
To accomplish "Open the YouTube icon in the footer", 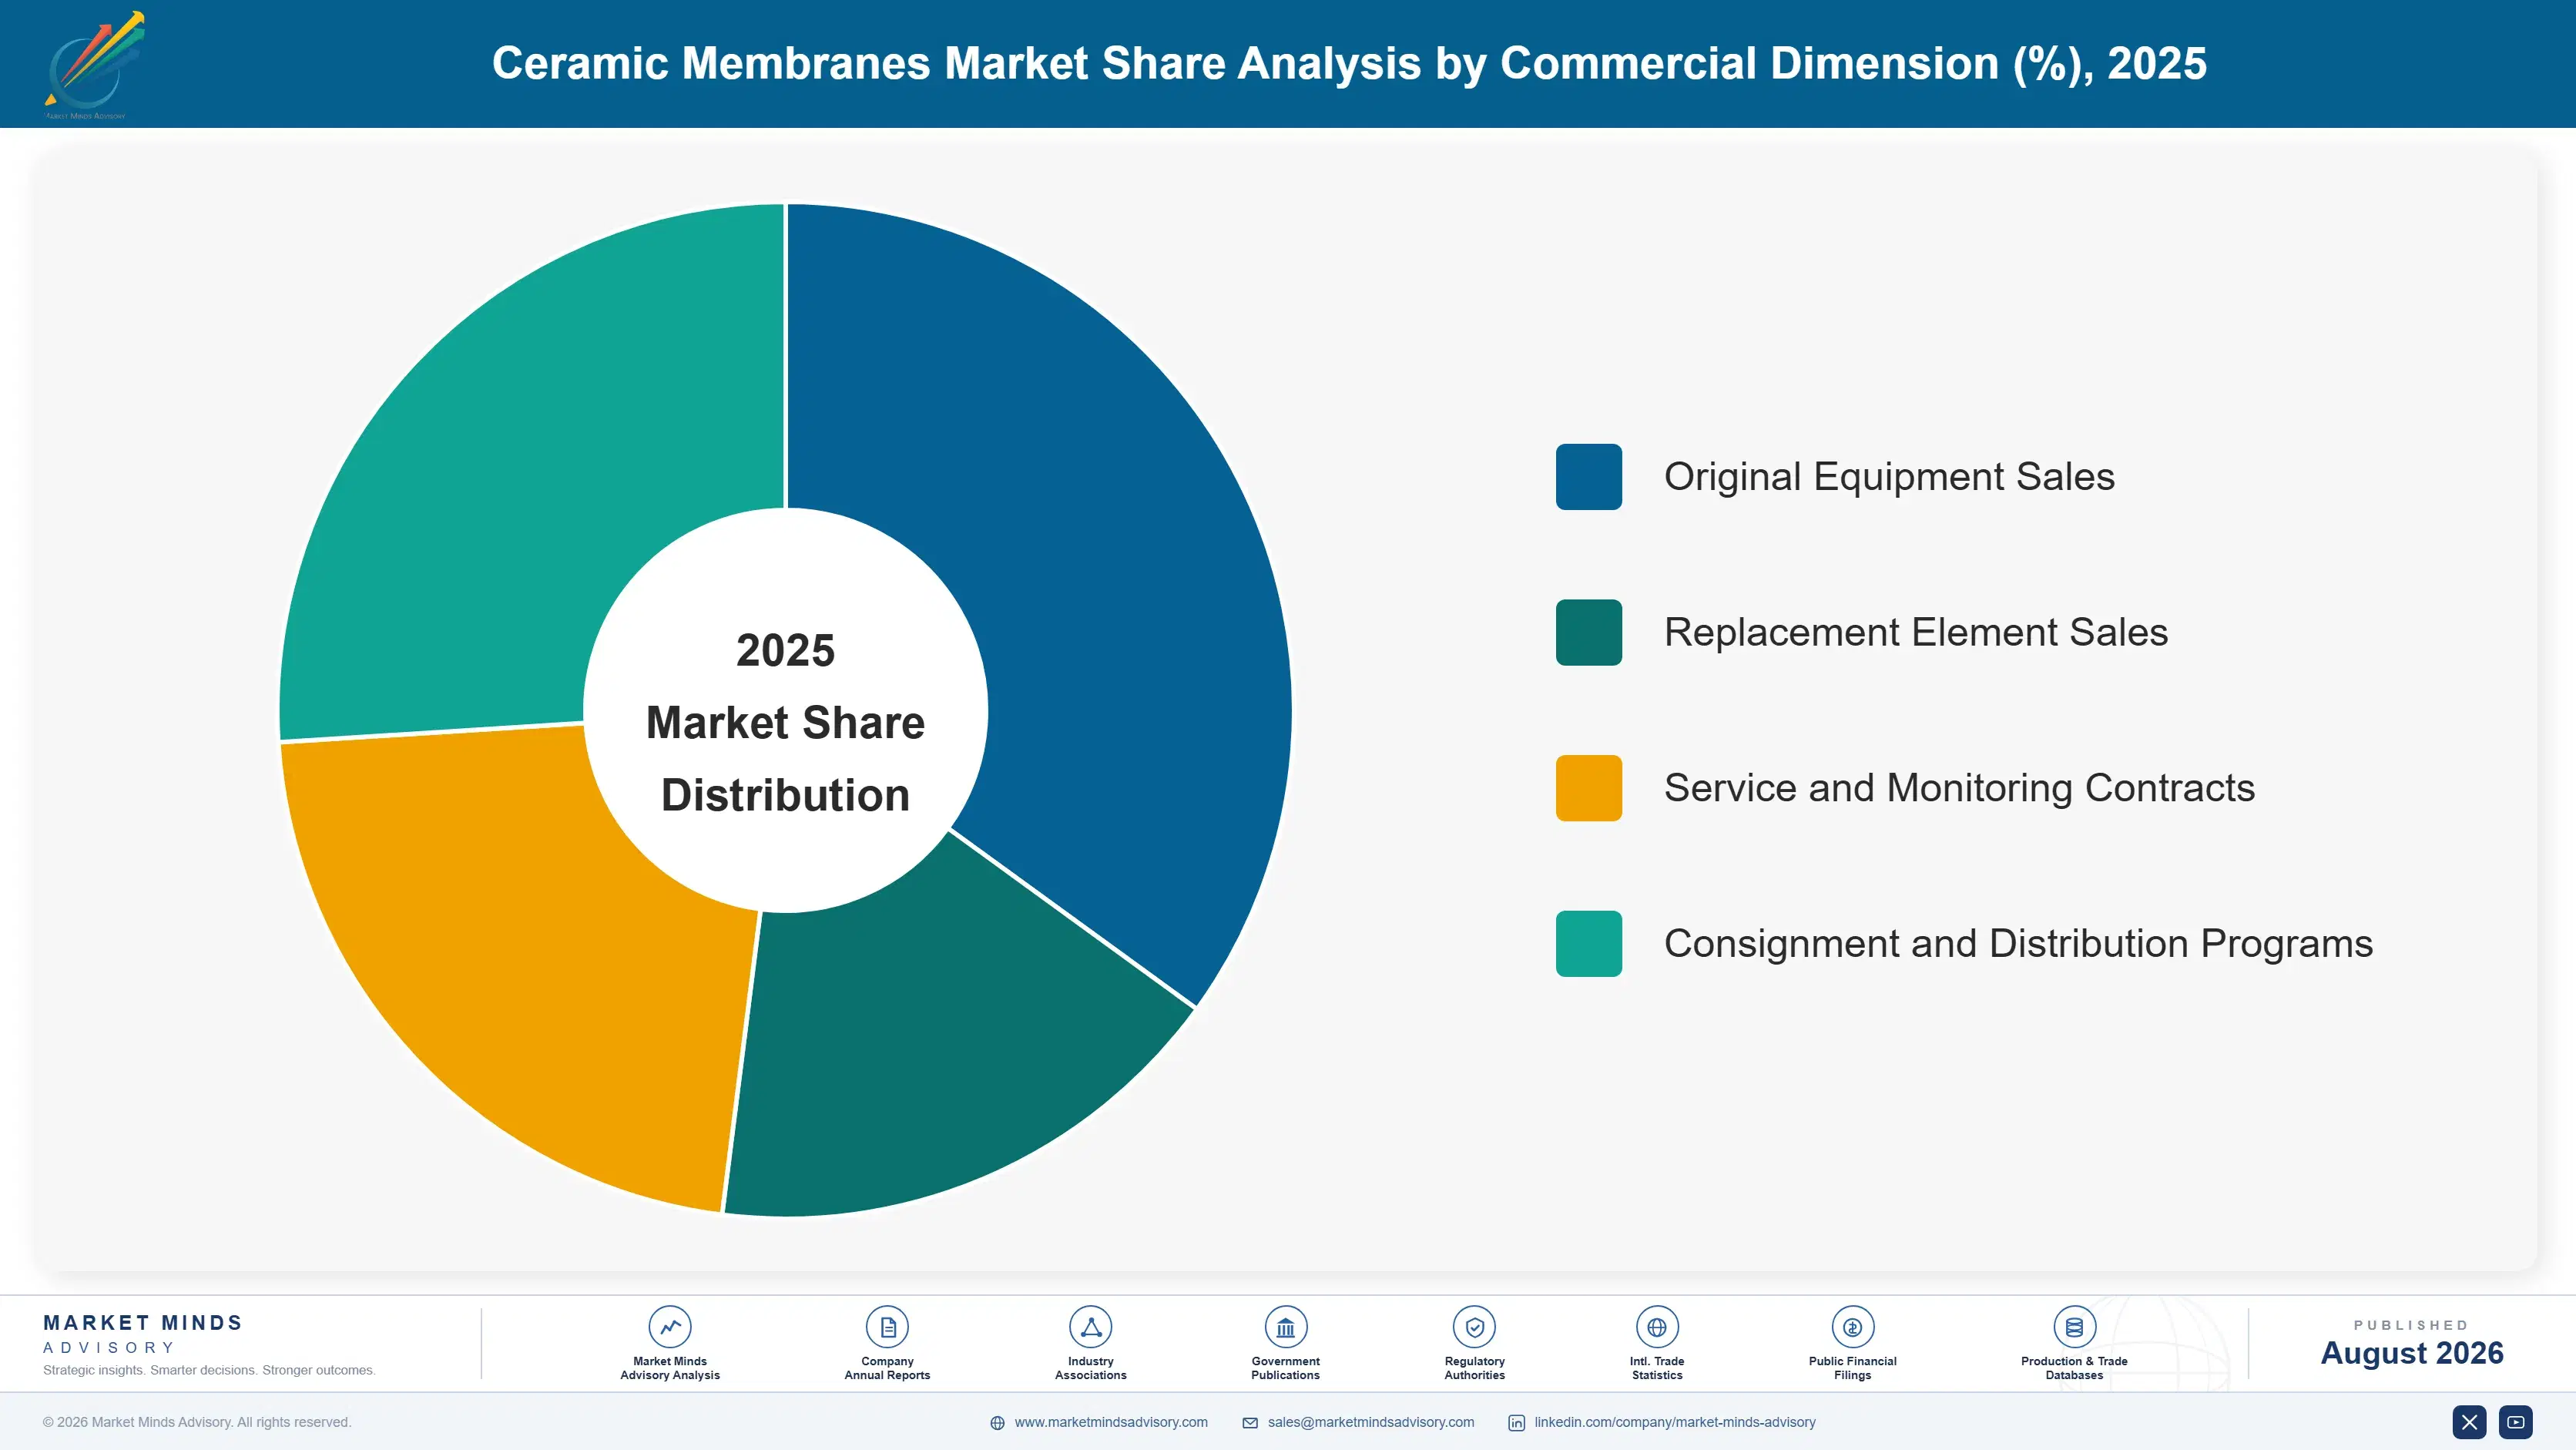I will click(2516, 1422).
